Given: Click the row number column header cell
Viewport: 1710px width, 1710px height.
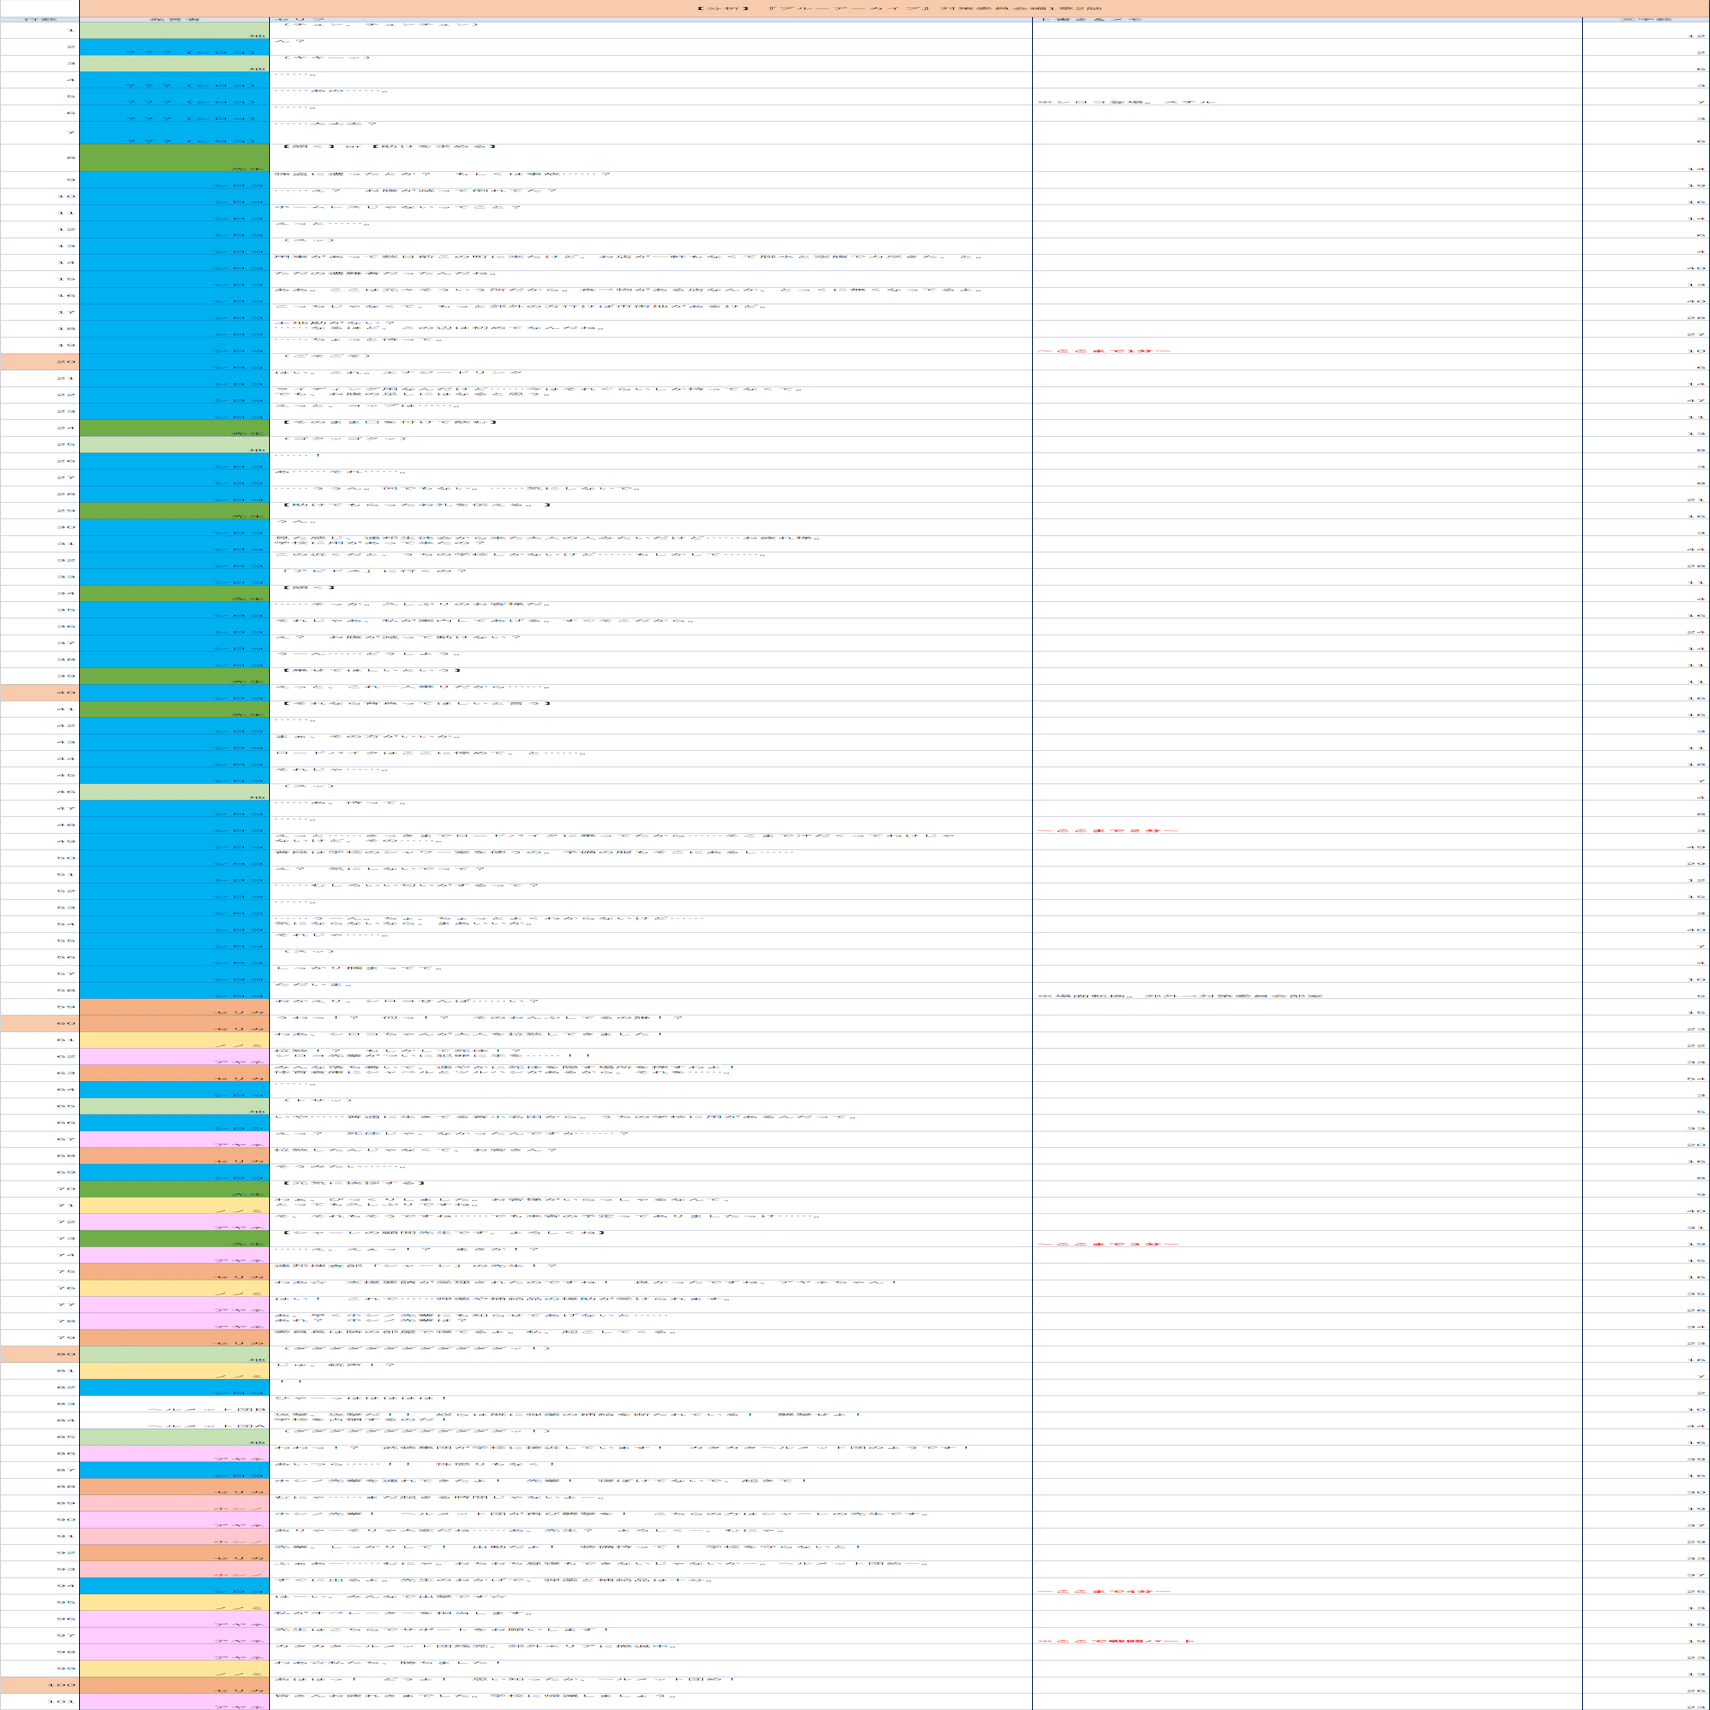Looking at the screenshot, I should (x=40, y=19).
